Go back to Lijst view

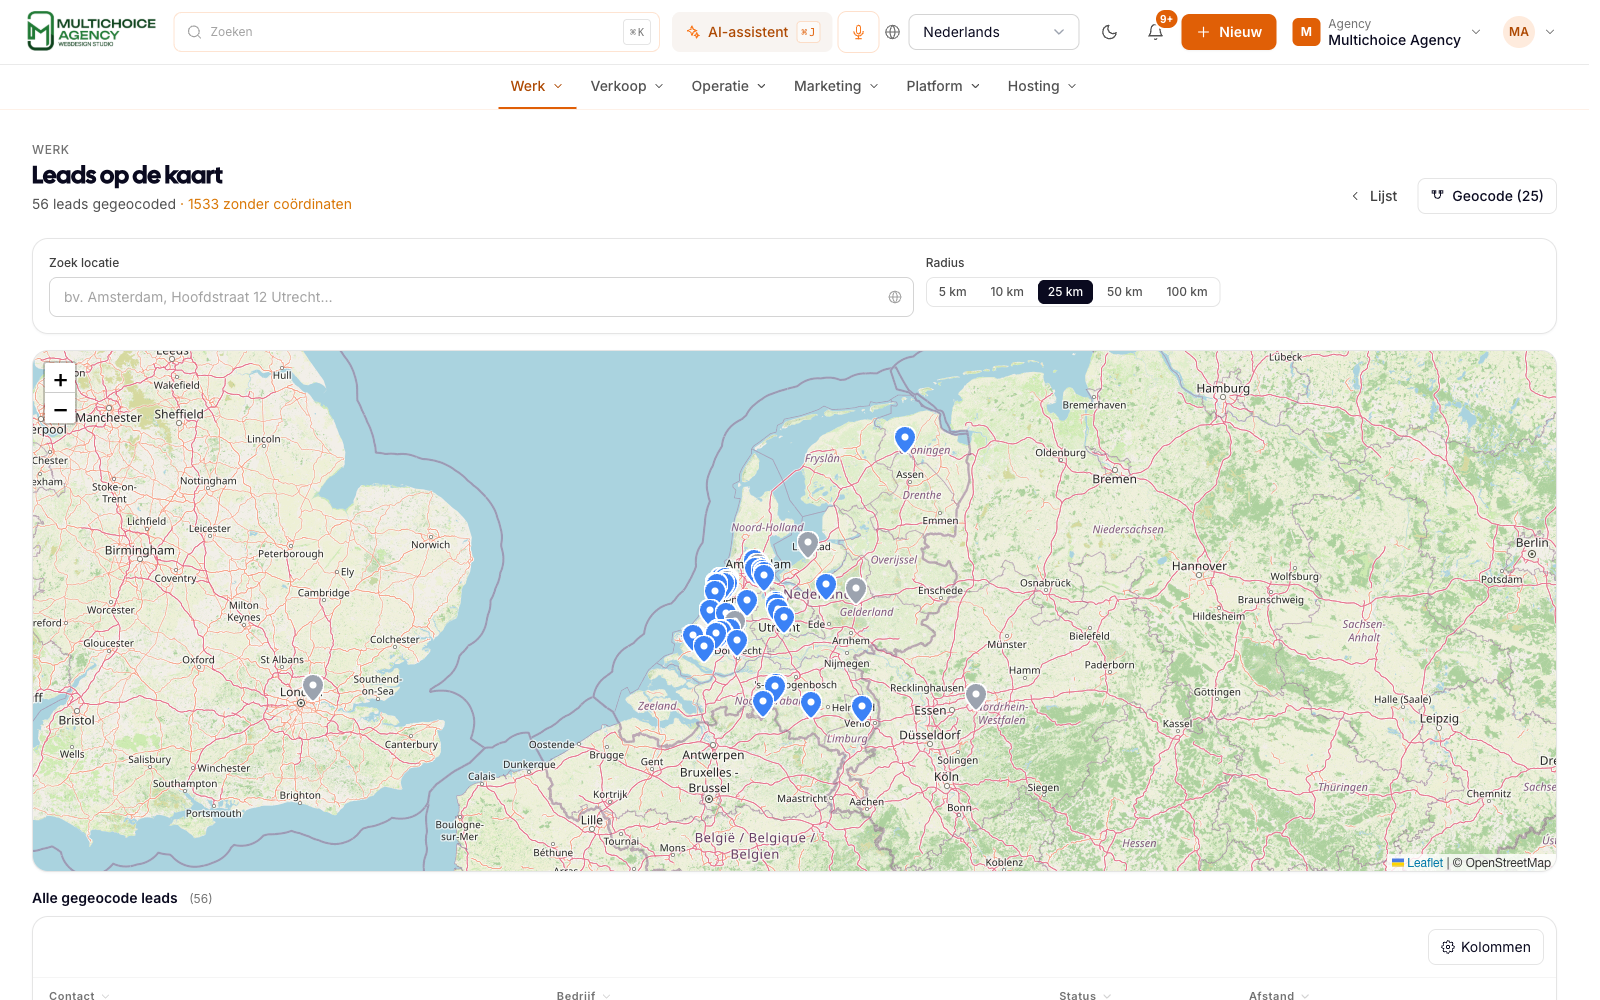click(x=1374, y=196)
